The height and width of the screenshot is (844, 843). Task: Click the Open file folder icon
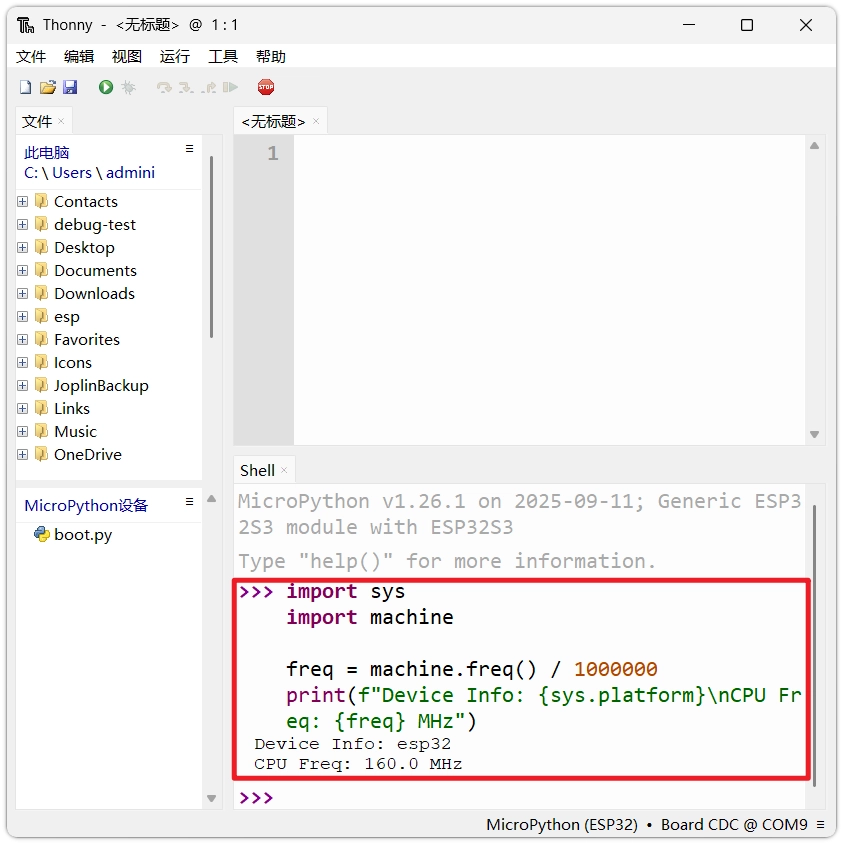click(47, 88)
